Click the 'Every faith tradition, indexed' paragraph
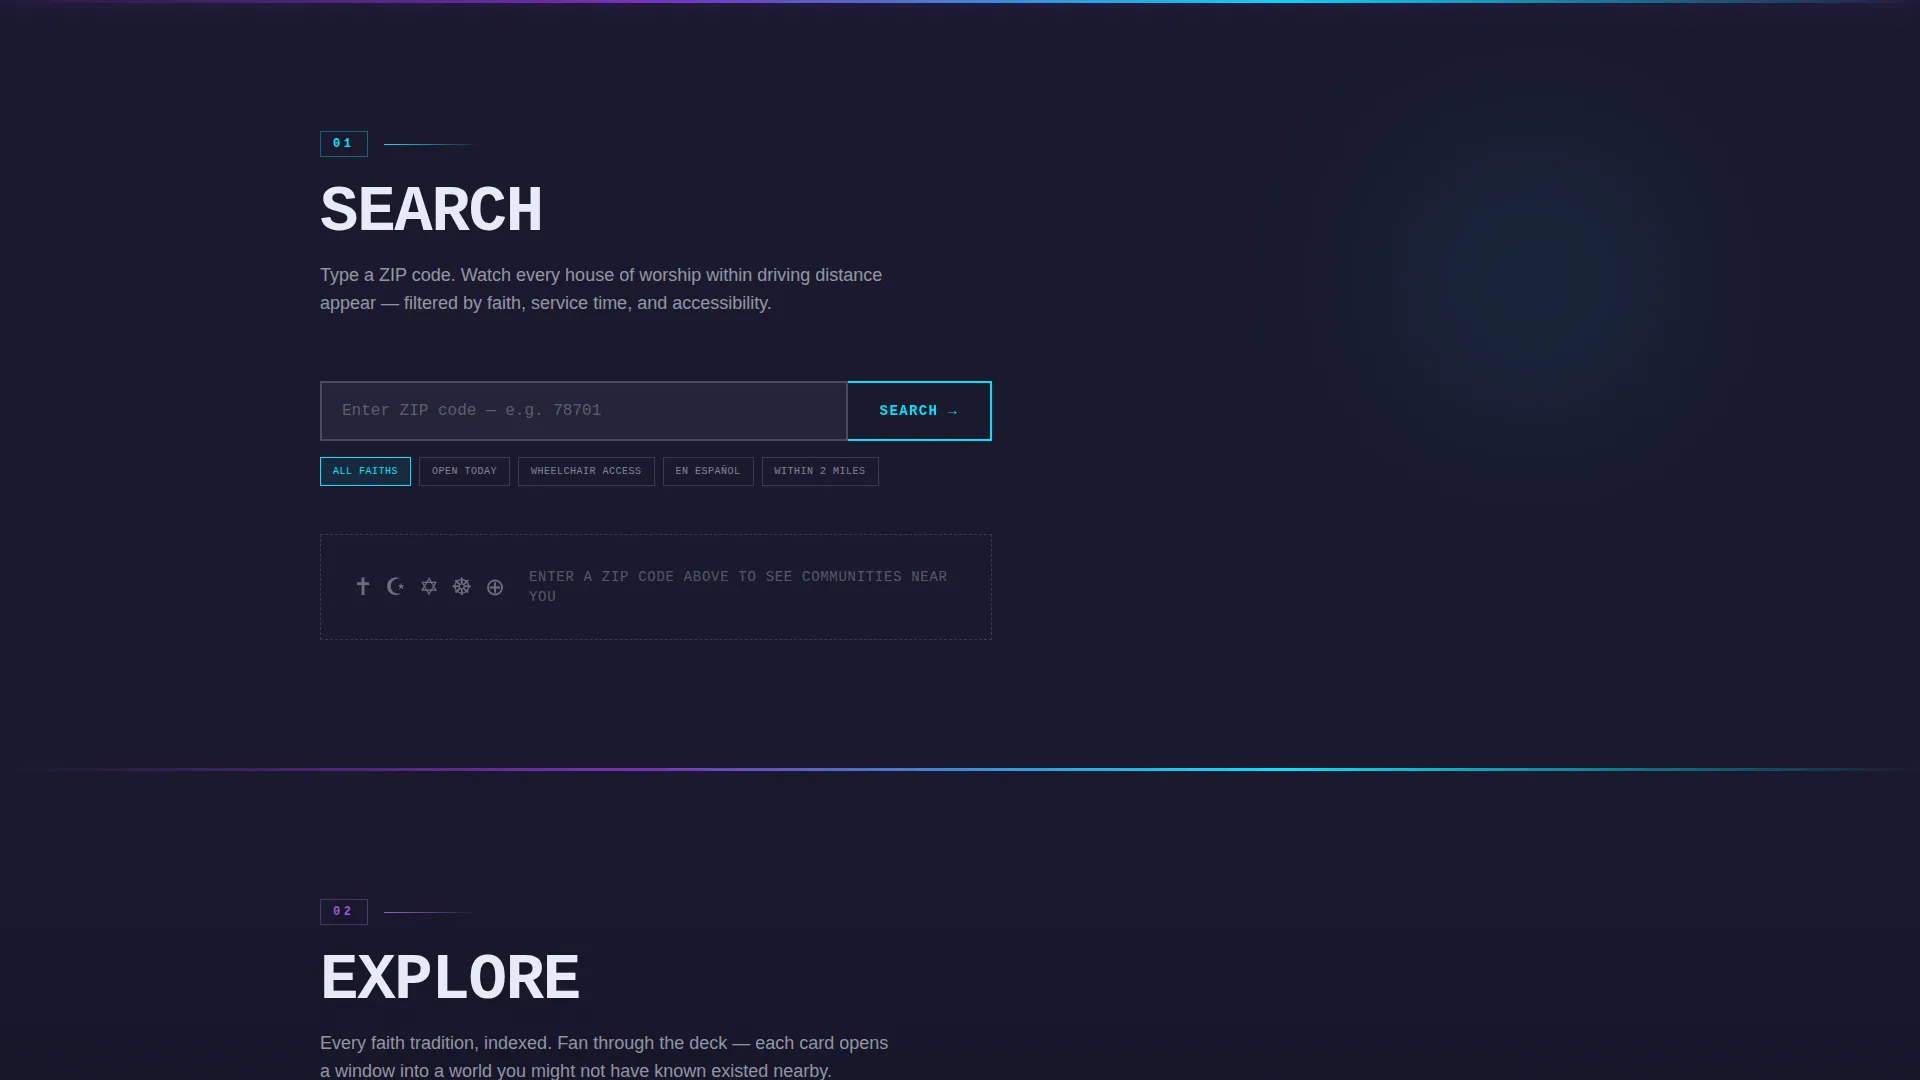The height and width of the screenshot is (1080, 1920). pyautogui.click(x=604, y=1056)
